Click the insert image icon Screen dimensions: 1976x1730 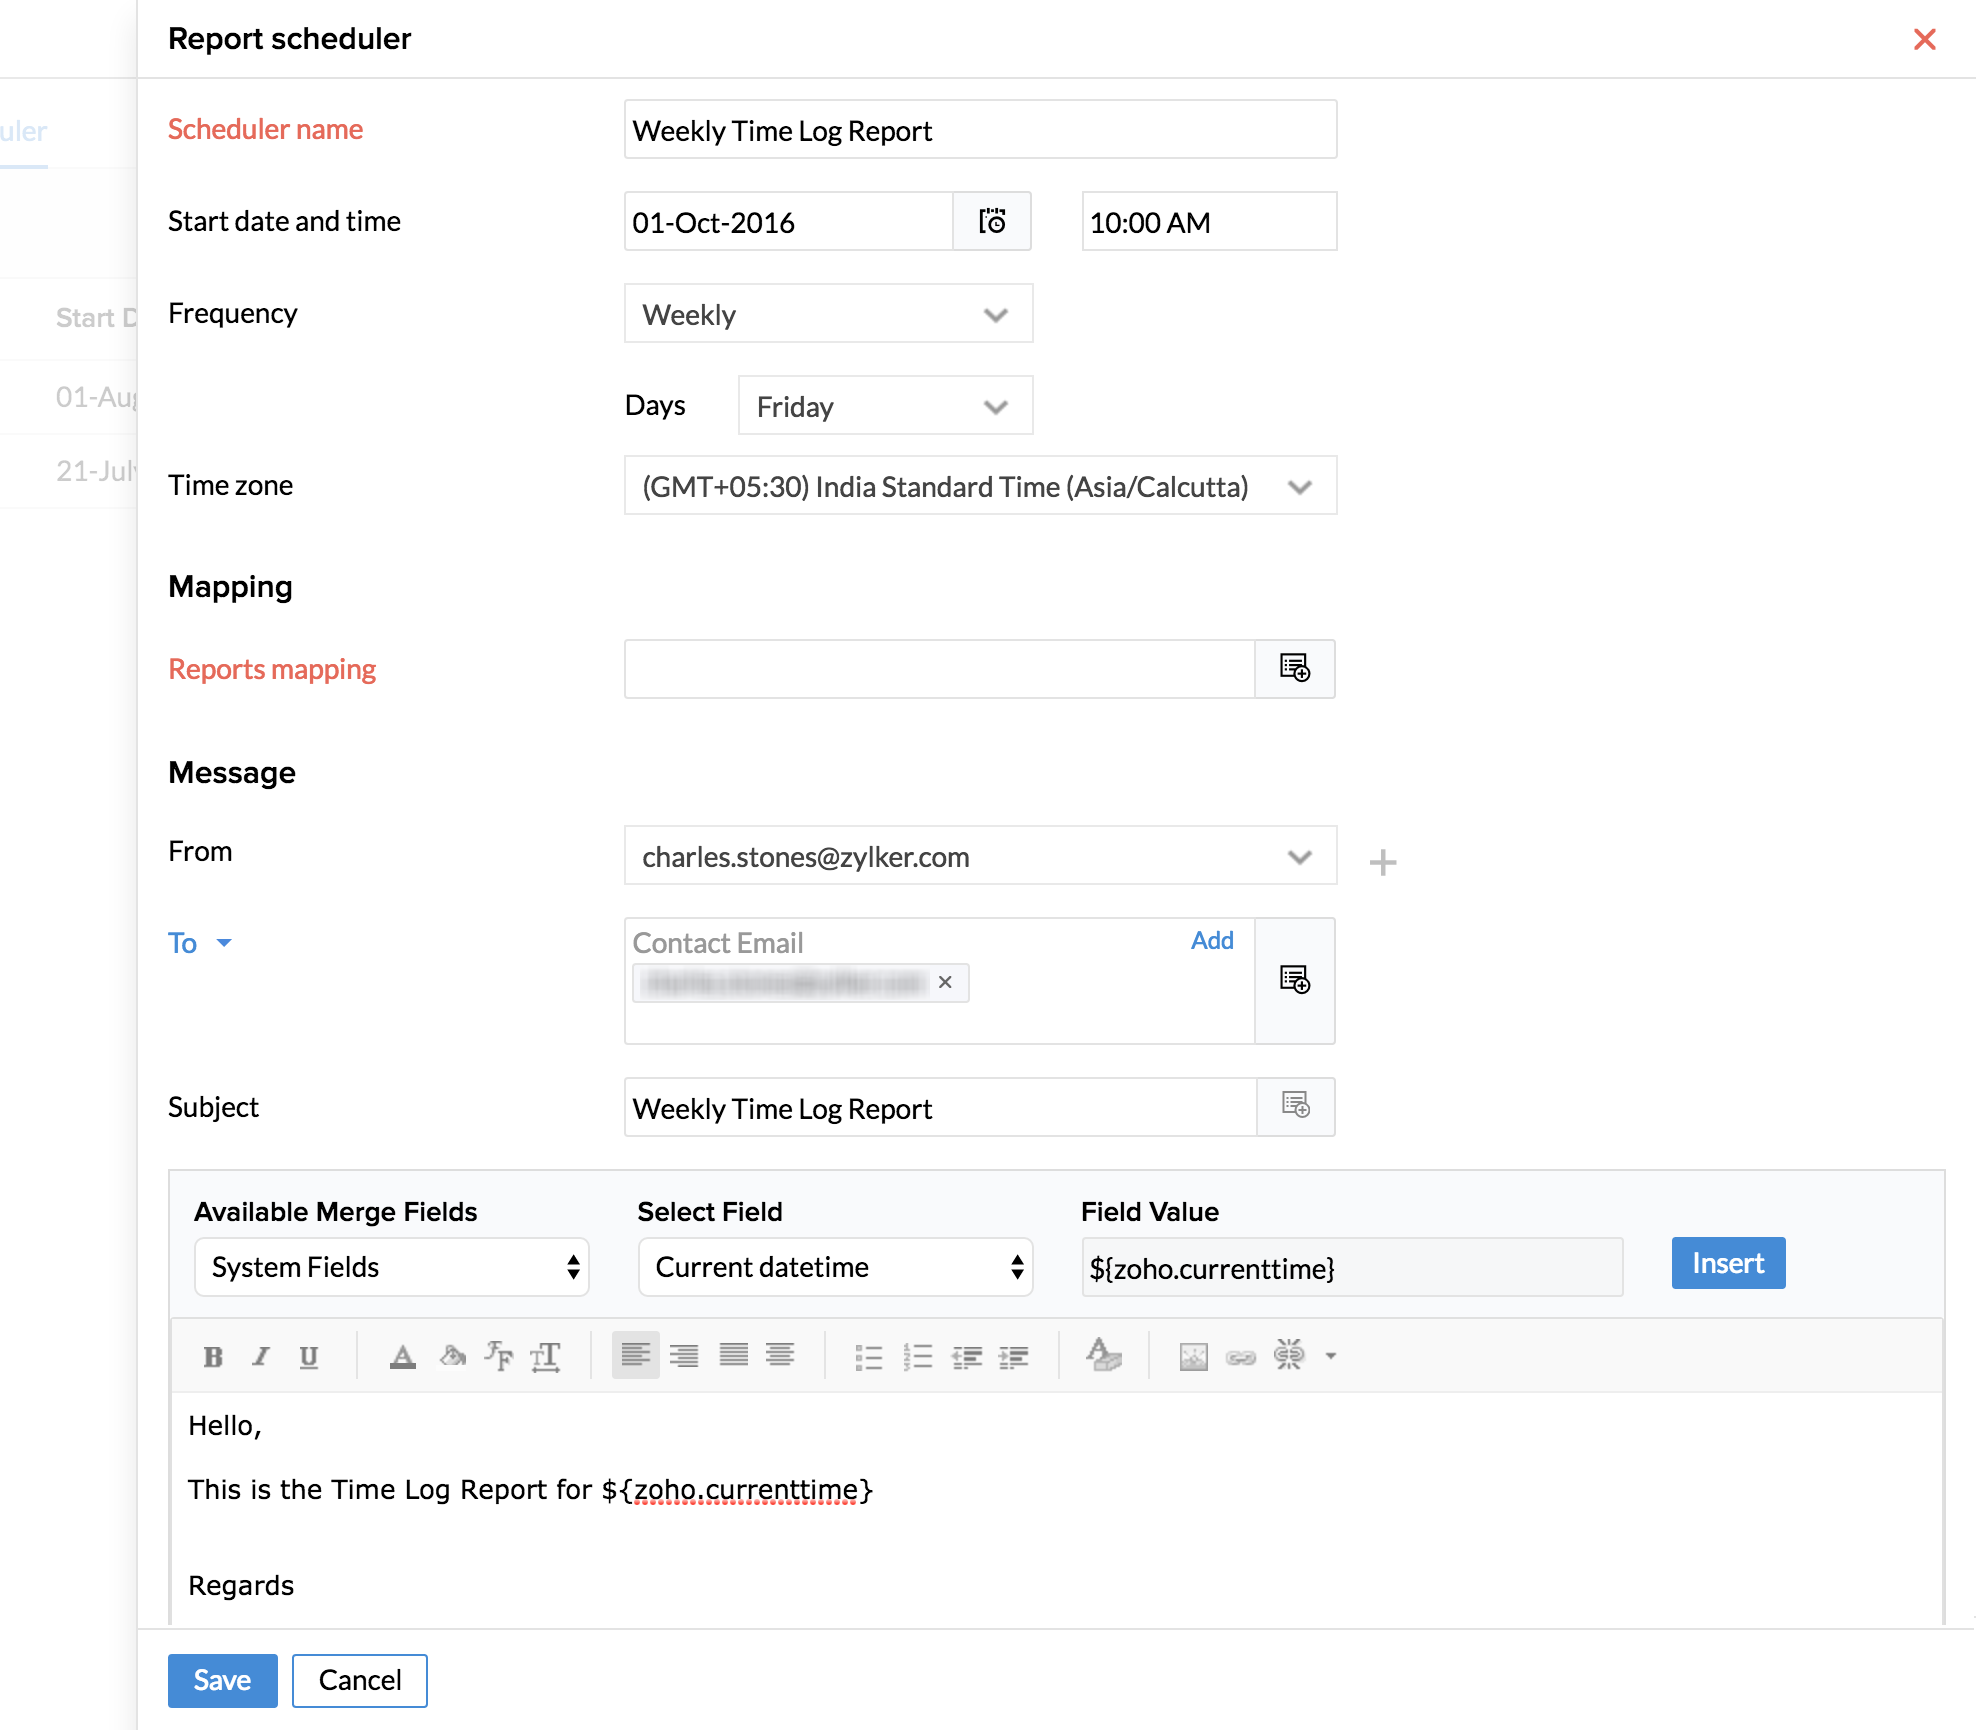pyautogui.click(x=1193, y=1357)
